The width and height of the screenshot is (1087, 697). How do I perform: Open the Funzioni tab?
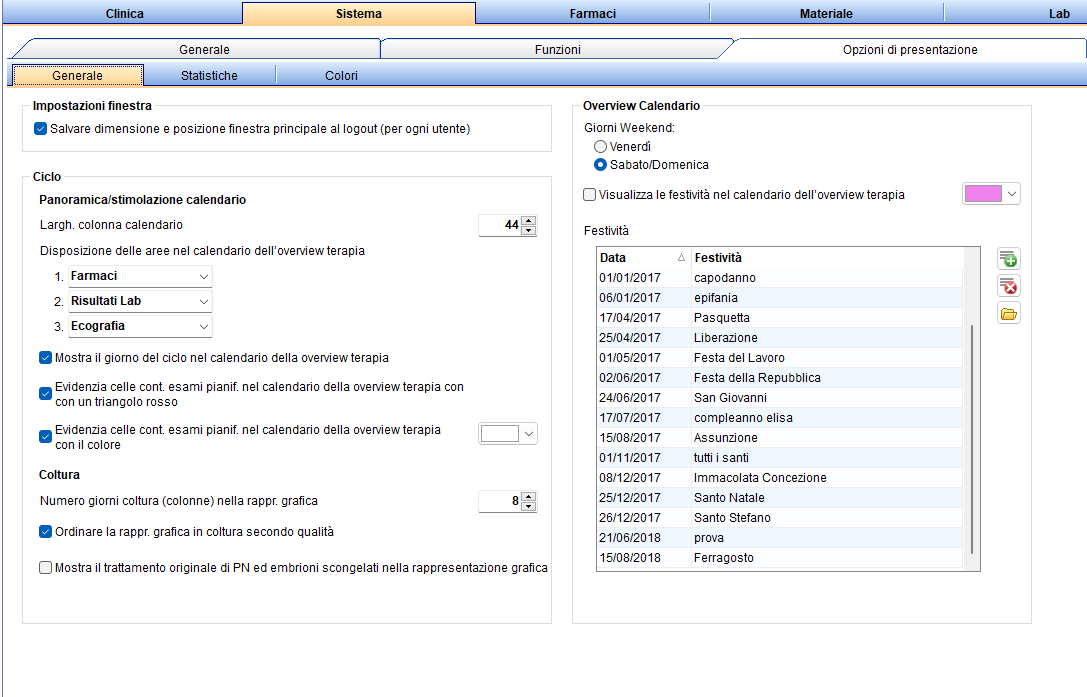click(557, 49)
